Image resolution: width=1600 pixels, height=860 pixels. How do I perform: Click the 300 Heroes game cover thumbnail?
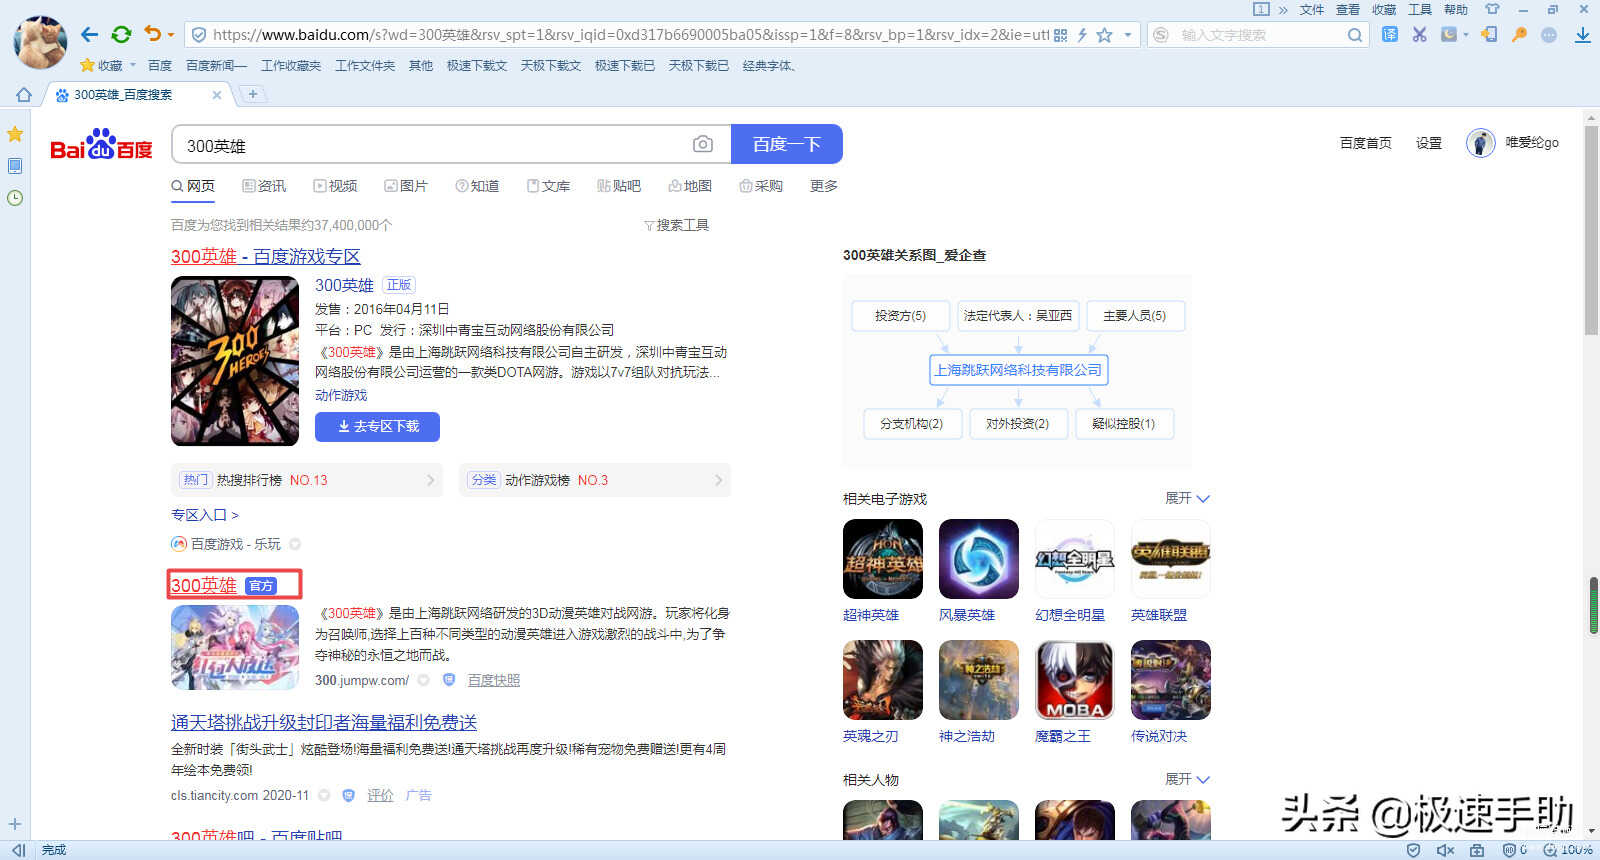point(235,361)
